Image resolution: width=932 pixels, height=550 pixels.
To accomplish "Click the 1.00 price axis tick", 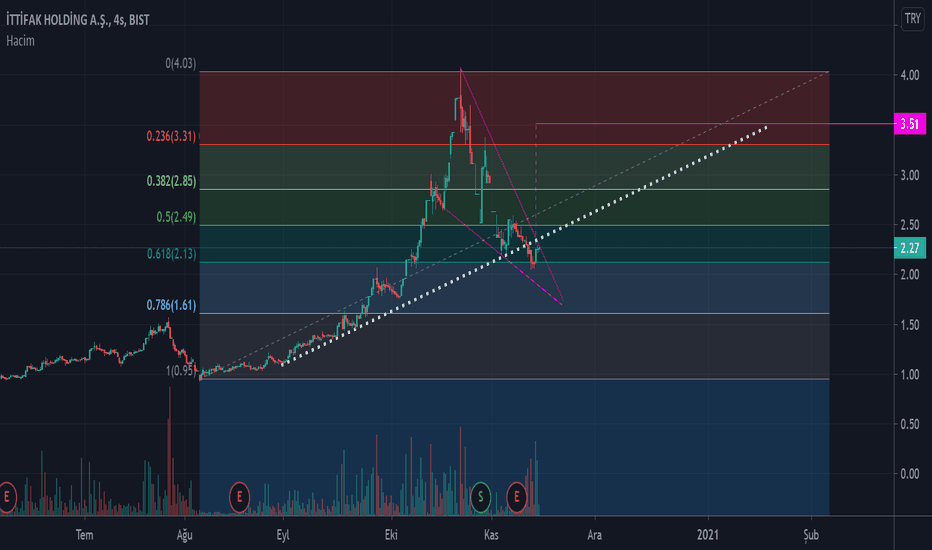I will [x=909, y=375].
